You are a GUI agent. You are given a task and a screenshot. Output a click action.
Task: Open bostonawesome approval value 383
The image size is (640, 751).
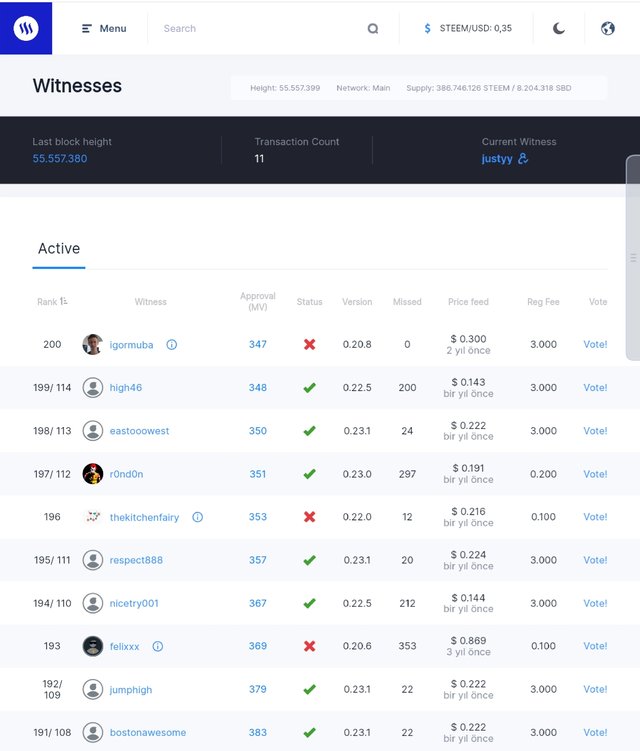click(258, 732)
